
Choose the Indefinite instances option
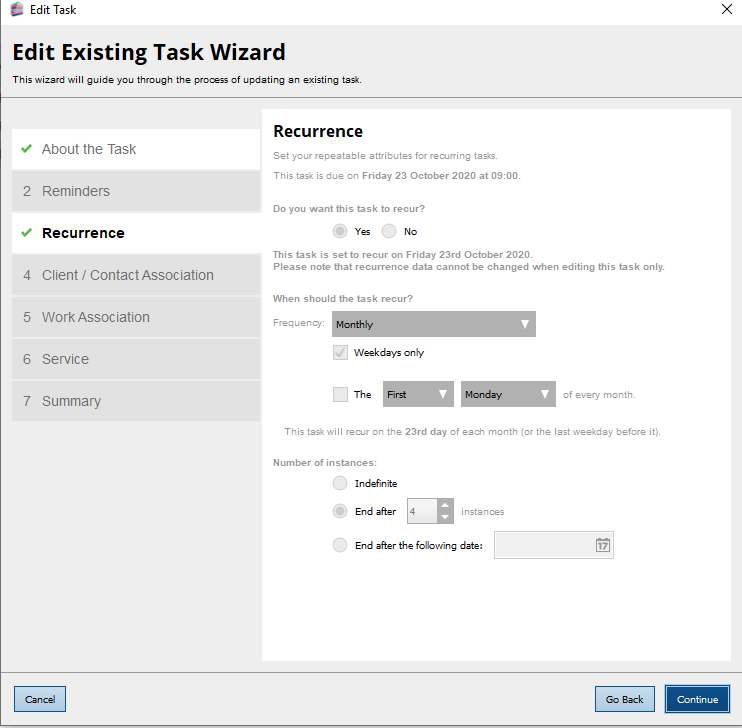pos(341,483)
